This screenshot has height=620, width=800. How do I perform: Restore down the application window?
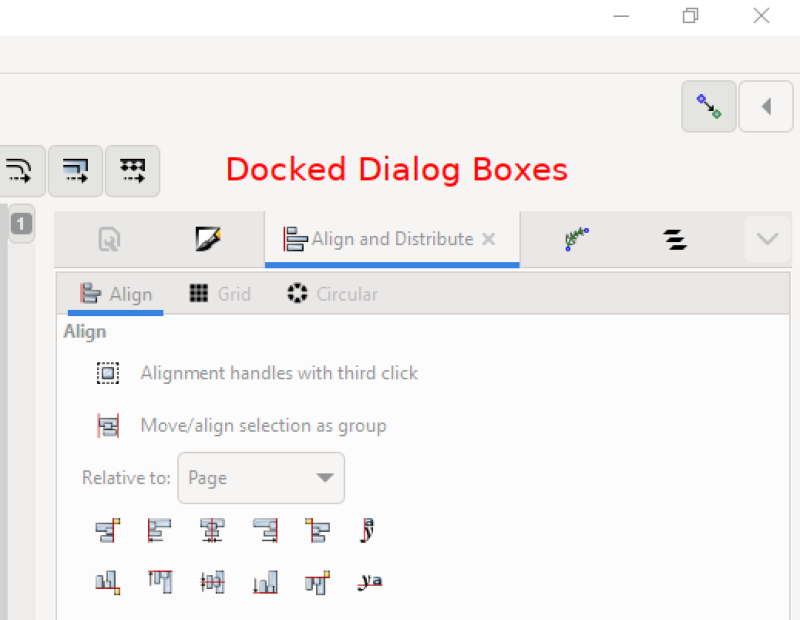click(690, 16)
